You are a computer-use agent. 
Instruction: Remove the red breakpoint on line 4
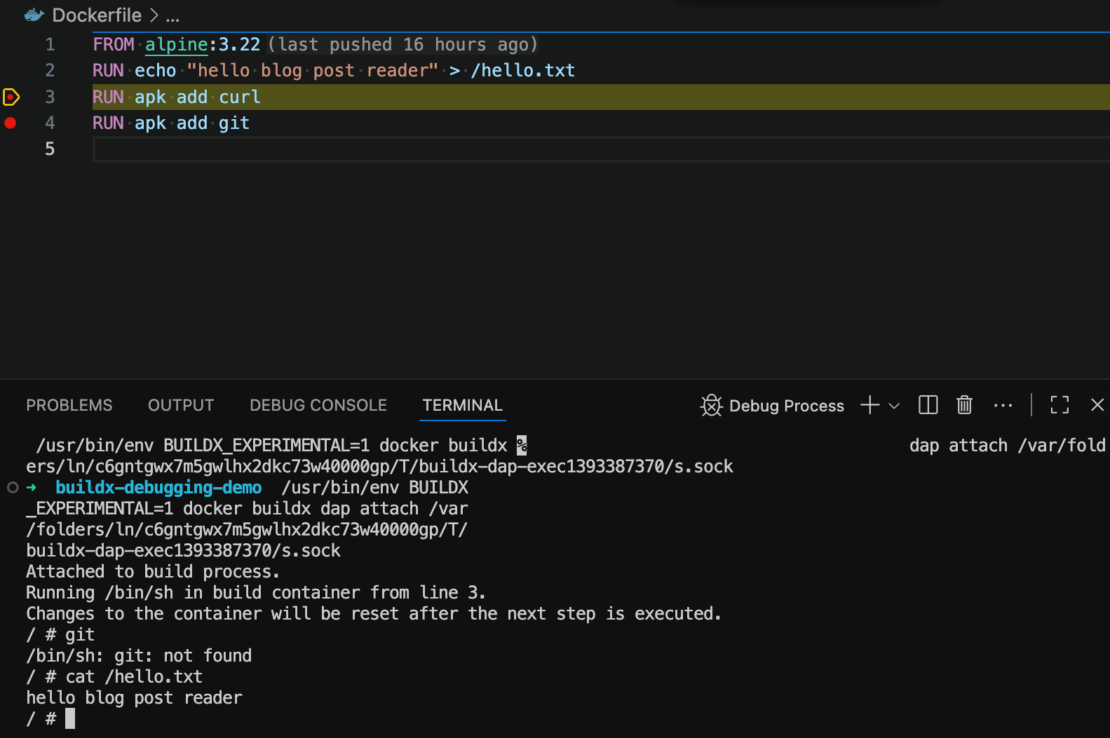click(10, 122)
